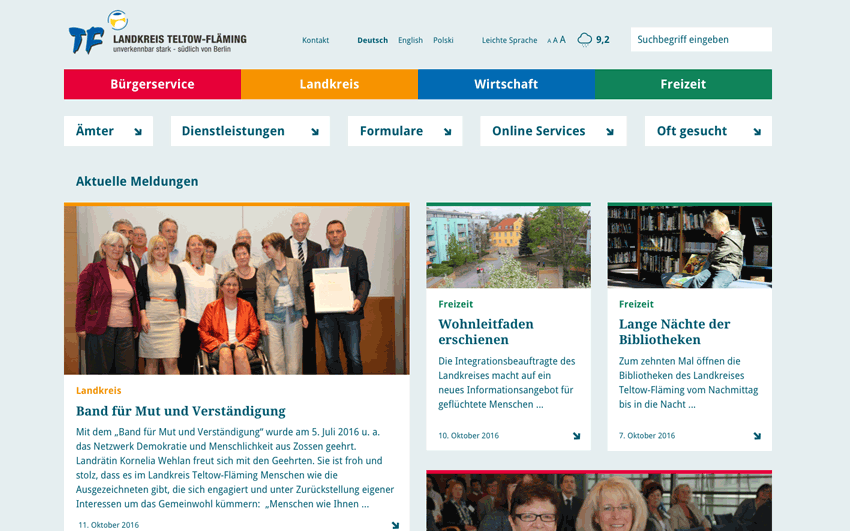Click the Suchbegriff eingeben search field
Image resolution: width=850 pixels, height=531 pixels.
[701, 40]
